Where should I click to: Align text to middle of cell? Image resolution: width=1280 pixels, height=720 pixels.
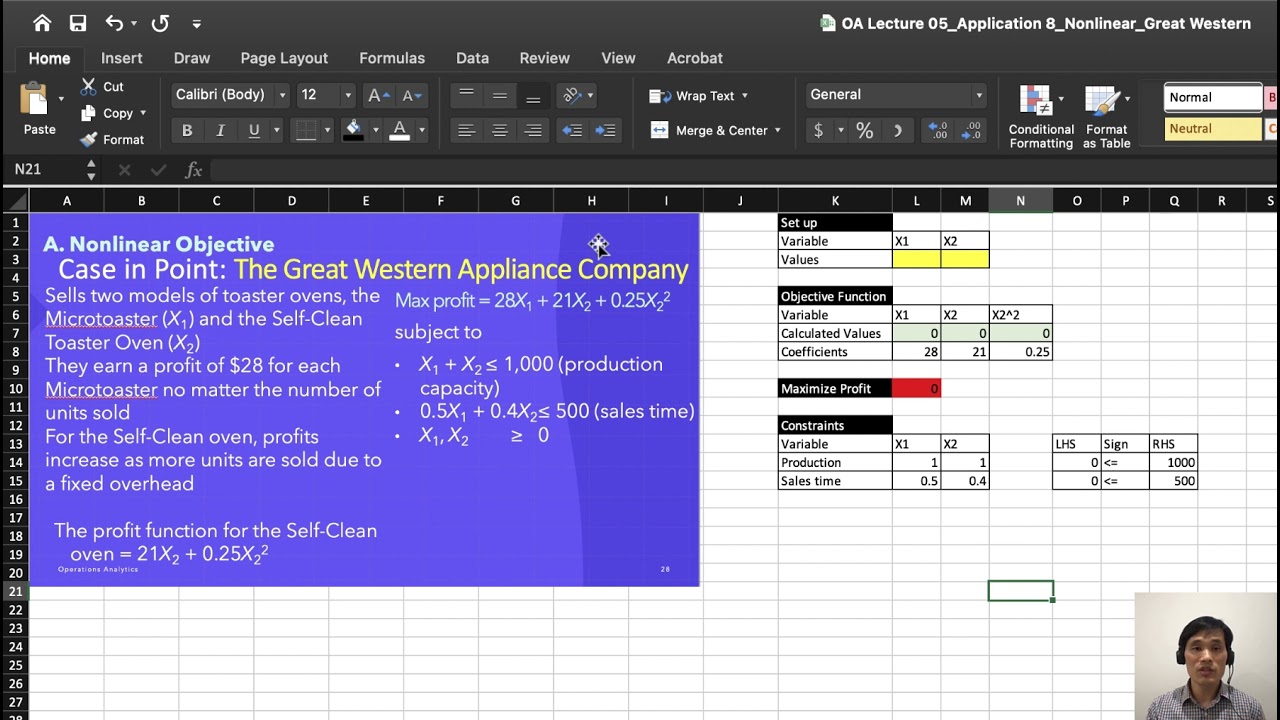click(x=500, y=96)
